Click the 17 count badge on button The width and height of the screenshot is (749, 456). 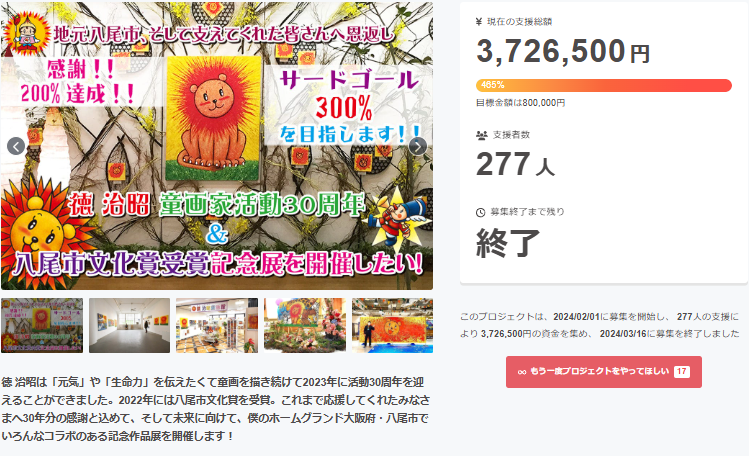click(x=682, y=371)
